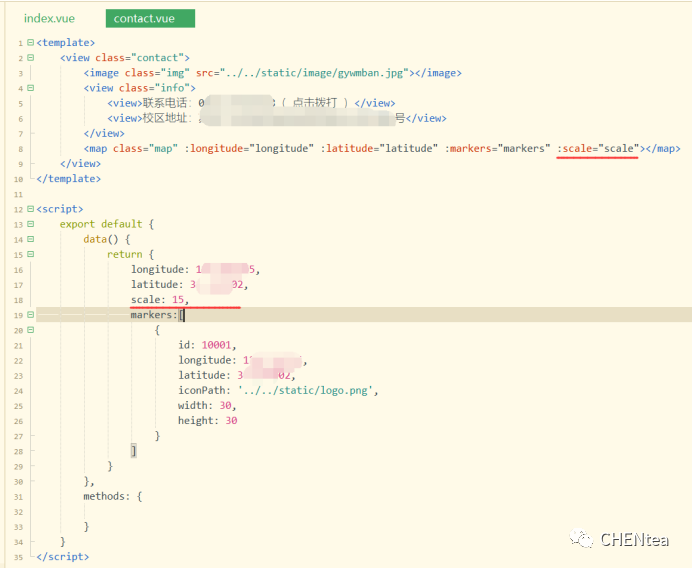This screenshot has height=568, width=692.
Task: Click the empty line 32 inside methods
Action: pyautogui.click(x=362, y=512)
